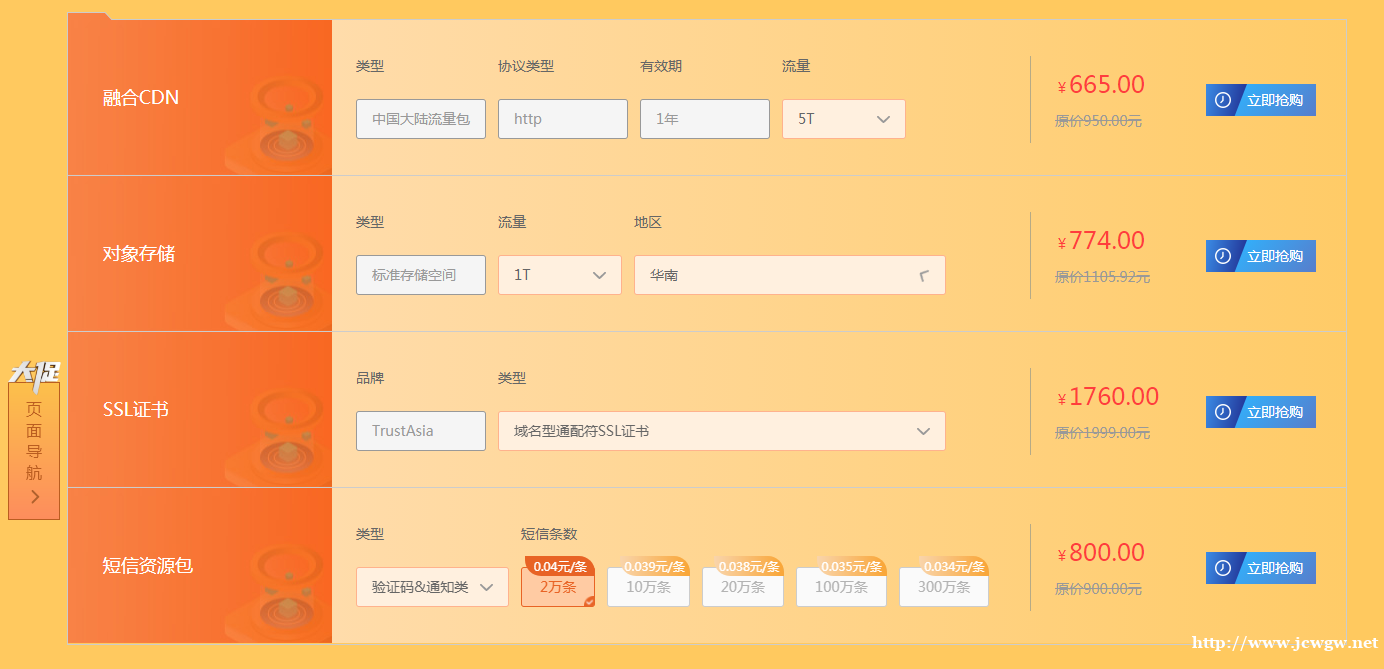
Task: Click clock icon in SSL证书 buy button
Action: coord(1222,412)
